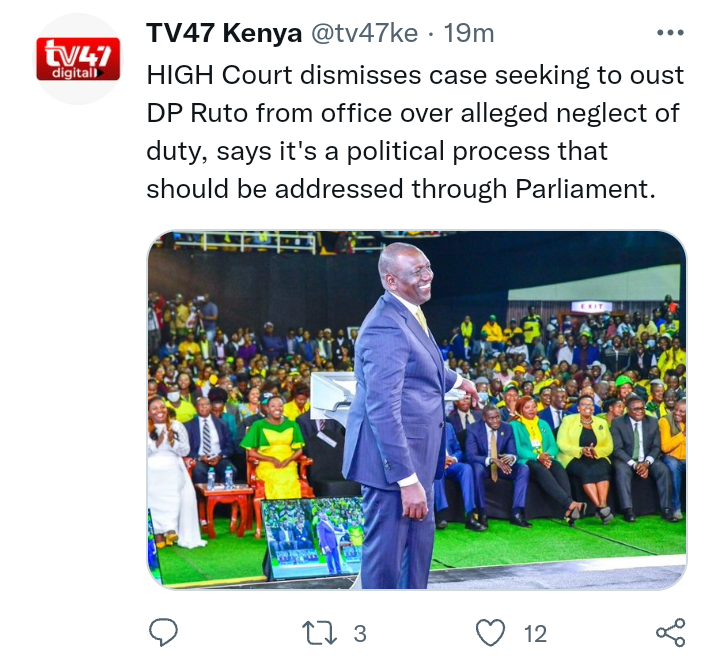Open the 19m timestamp permalink

tap(469, 33)
